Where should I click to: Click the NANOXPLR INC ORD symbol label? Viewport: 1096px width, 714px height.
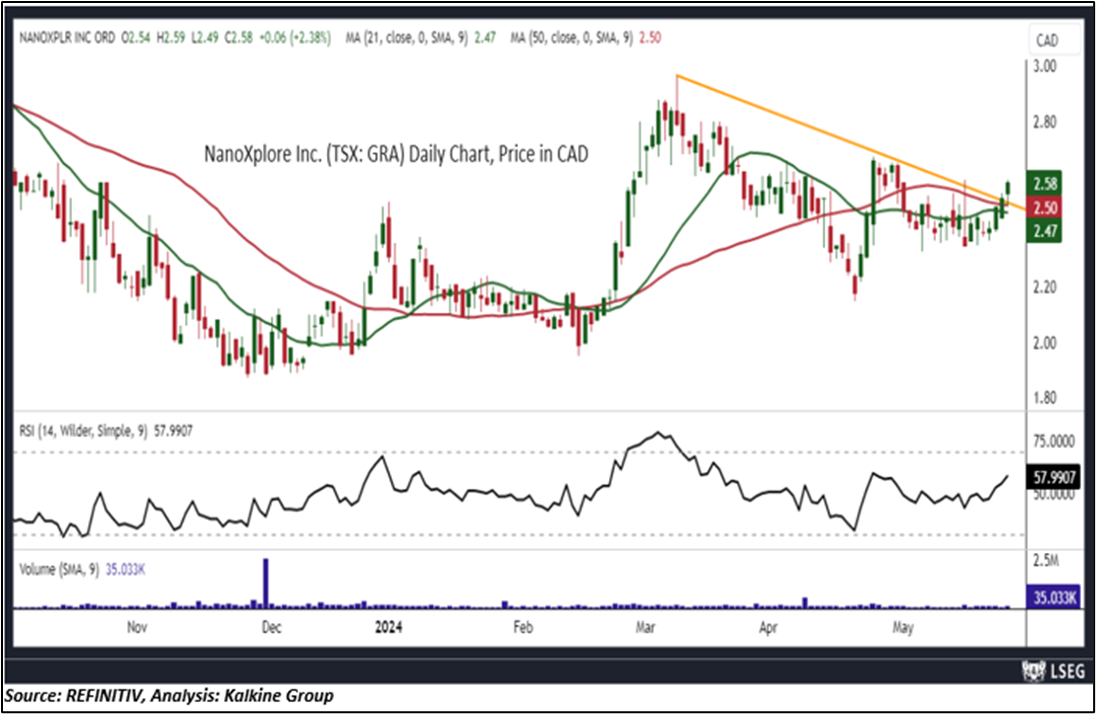point(67,38)
